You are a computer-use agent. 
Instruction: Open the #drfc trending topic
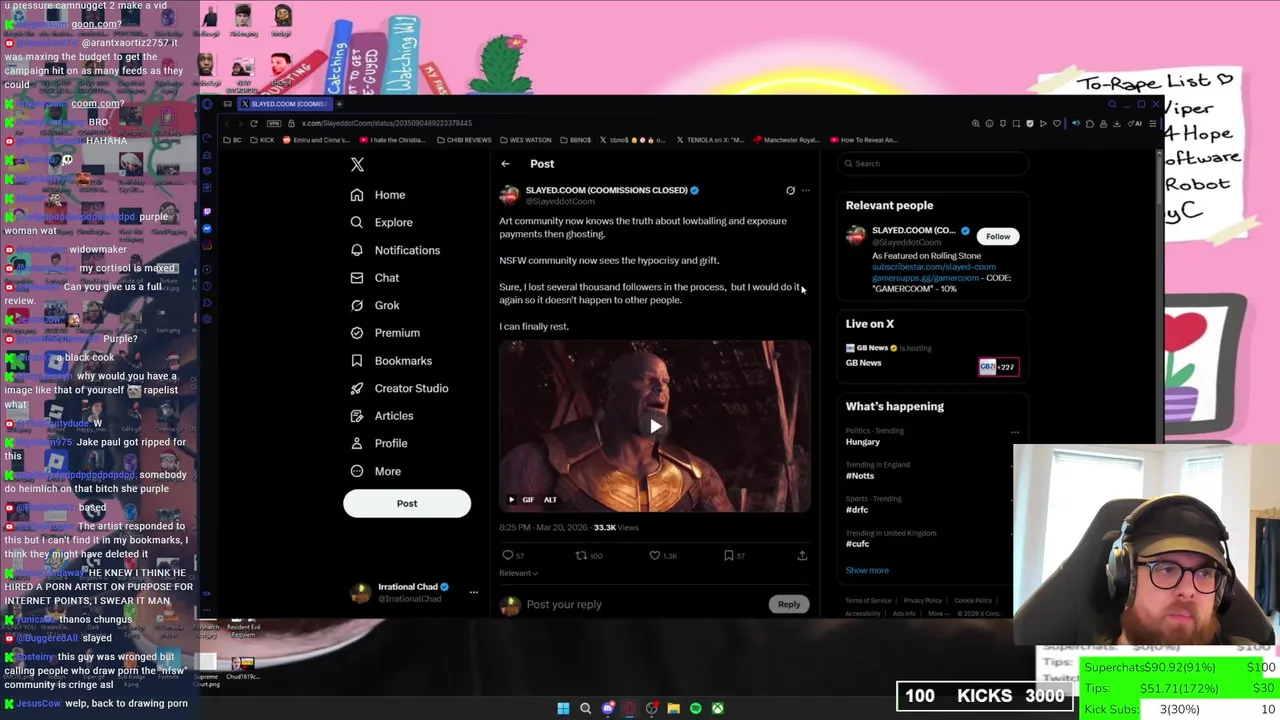857,510
